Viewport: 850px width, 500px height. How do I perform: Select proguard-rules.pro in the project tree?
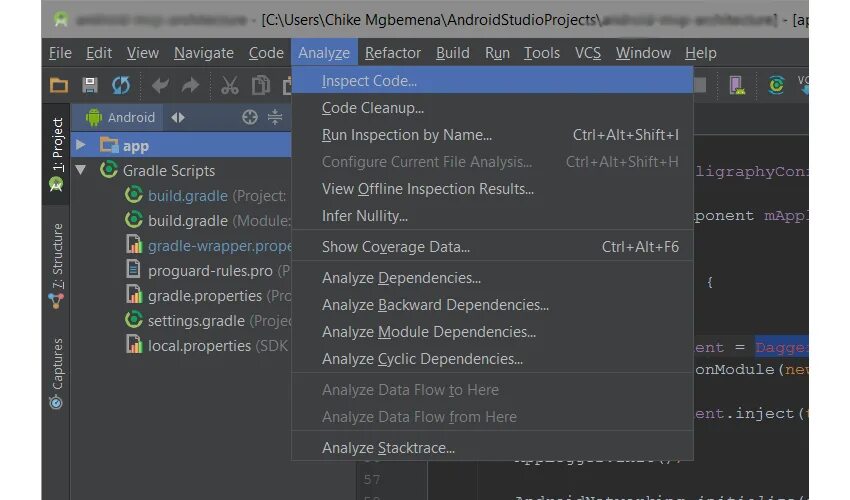coord(210,271)
